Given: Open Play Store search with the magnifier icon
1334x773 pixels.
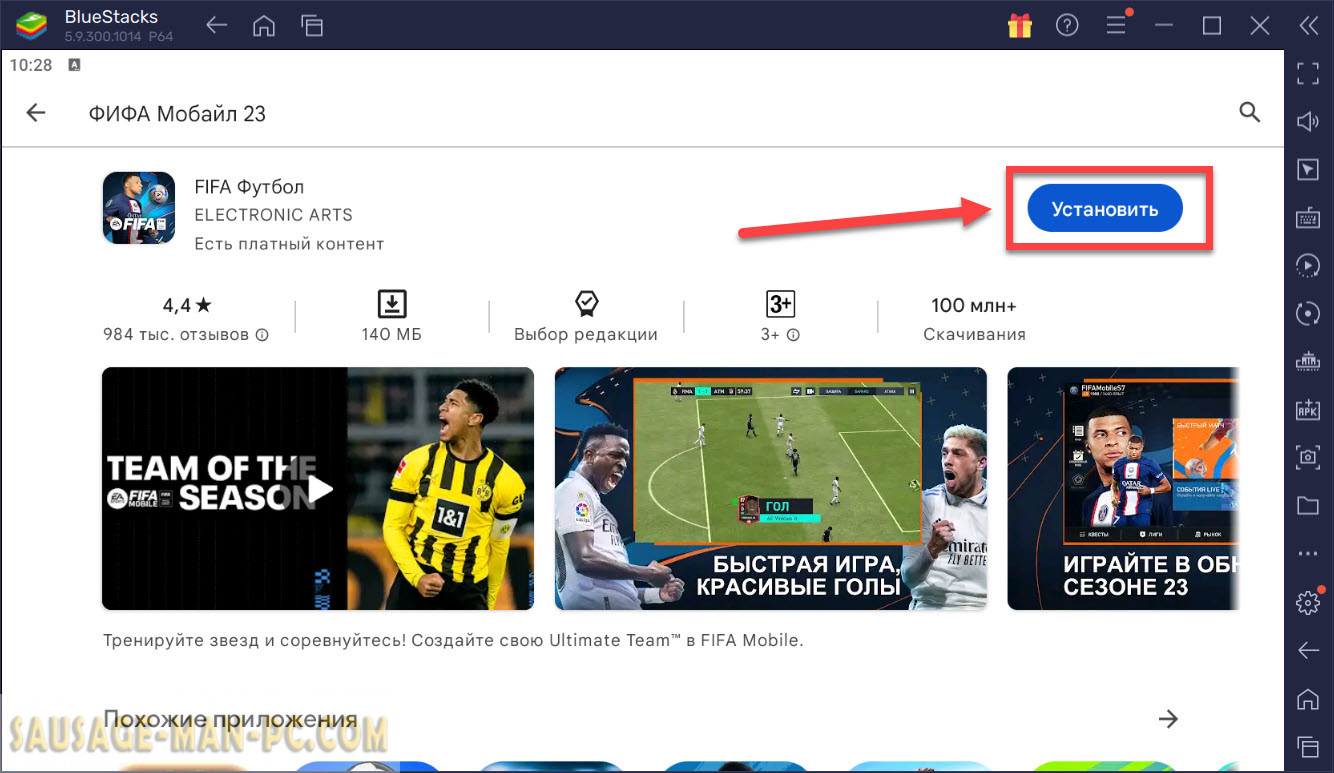Looking at the screenshot, I should click(1249, 112).
